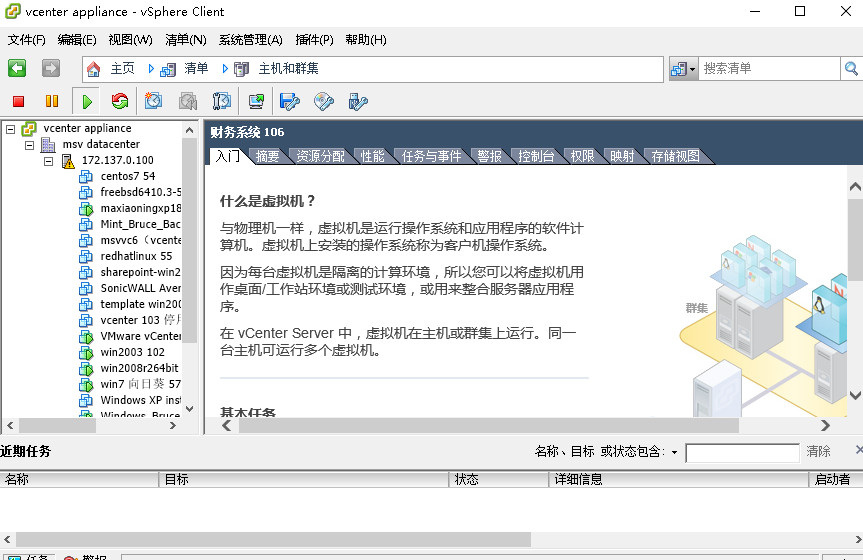
Task: Expand the breadcrumb arrow before 清单
Action: coord(151,69)
